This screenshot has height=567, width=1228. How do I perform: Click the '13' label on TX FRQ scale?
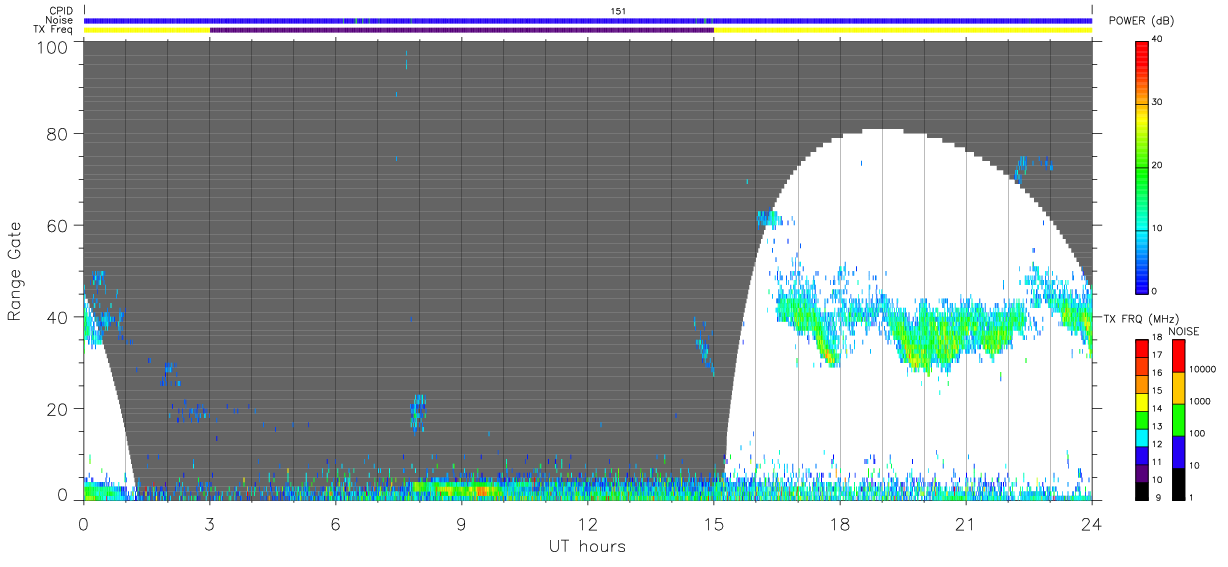(1157, 426)
